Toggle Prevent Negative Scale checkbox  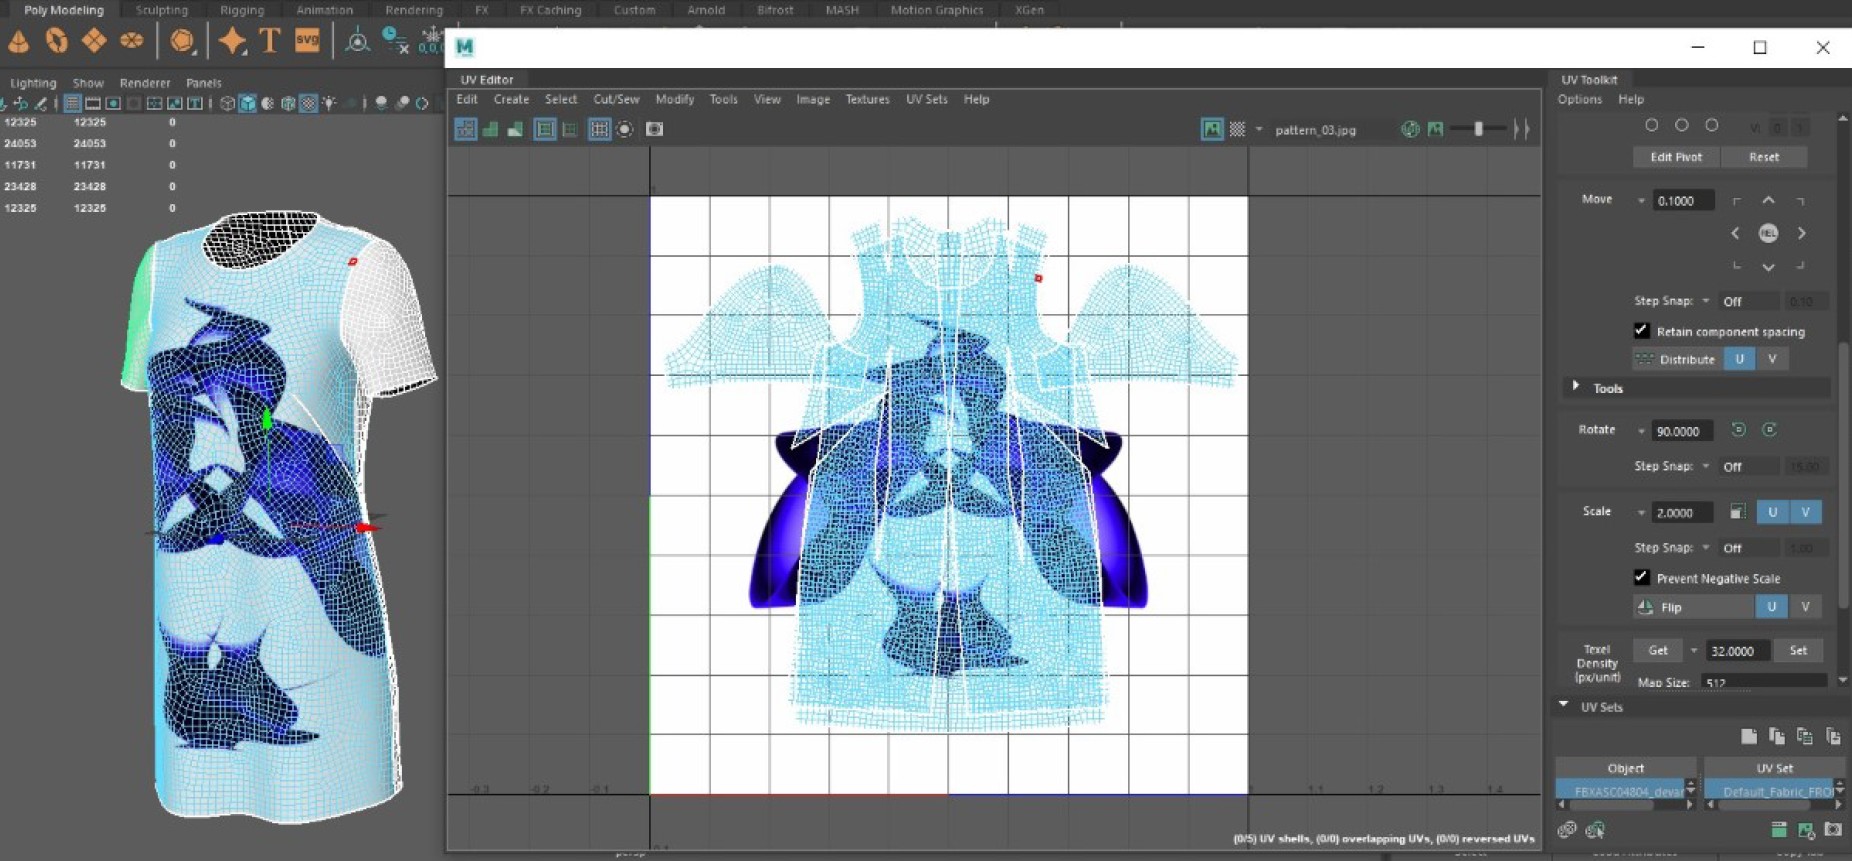click(1641, 578)
